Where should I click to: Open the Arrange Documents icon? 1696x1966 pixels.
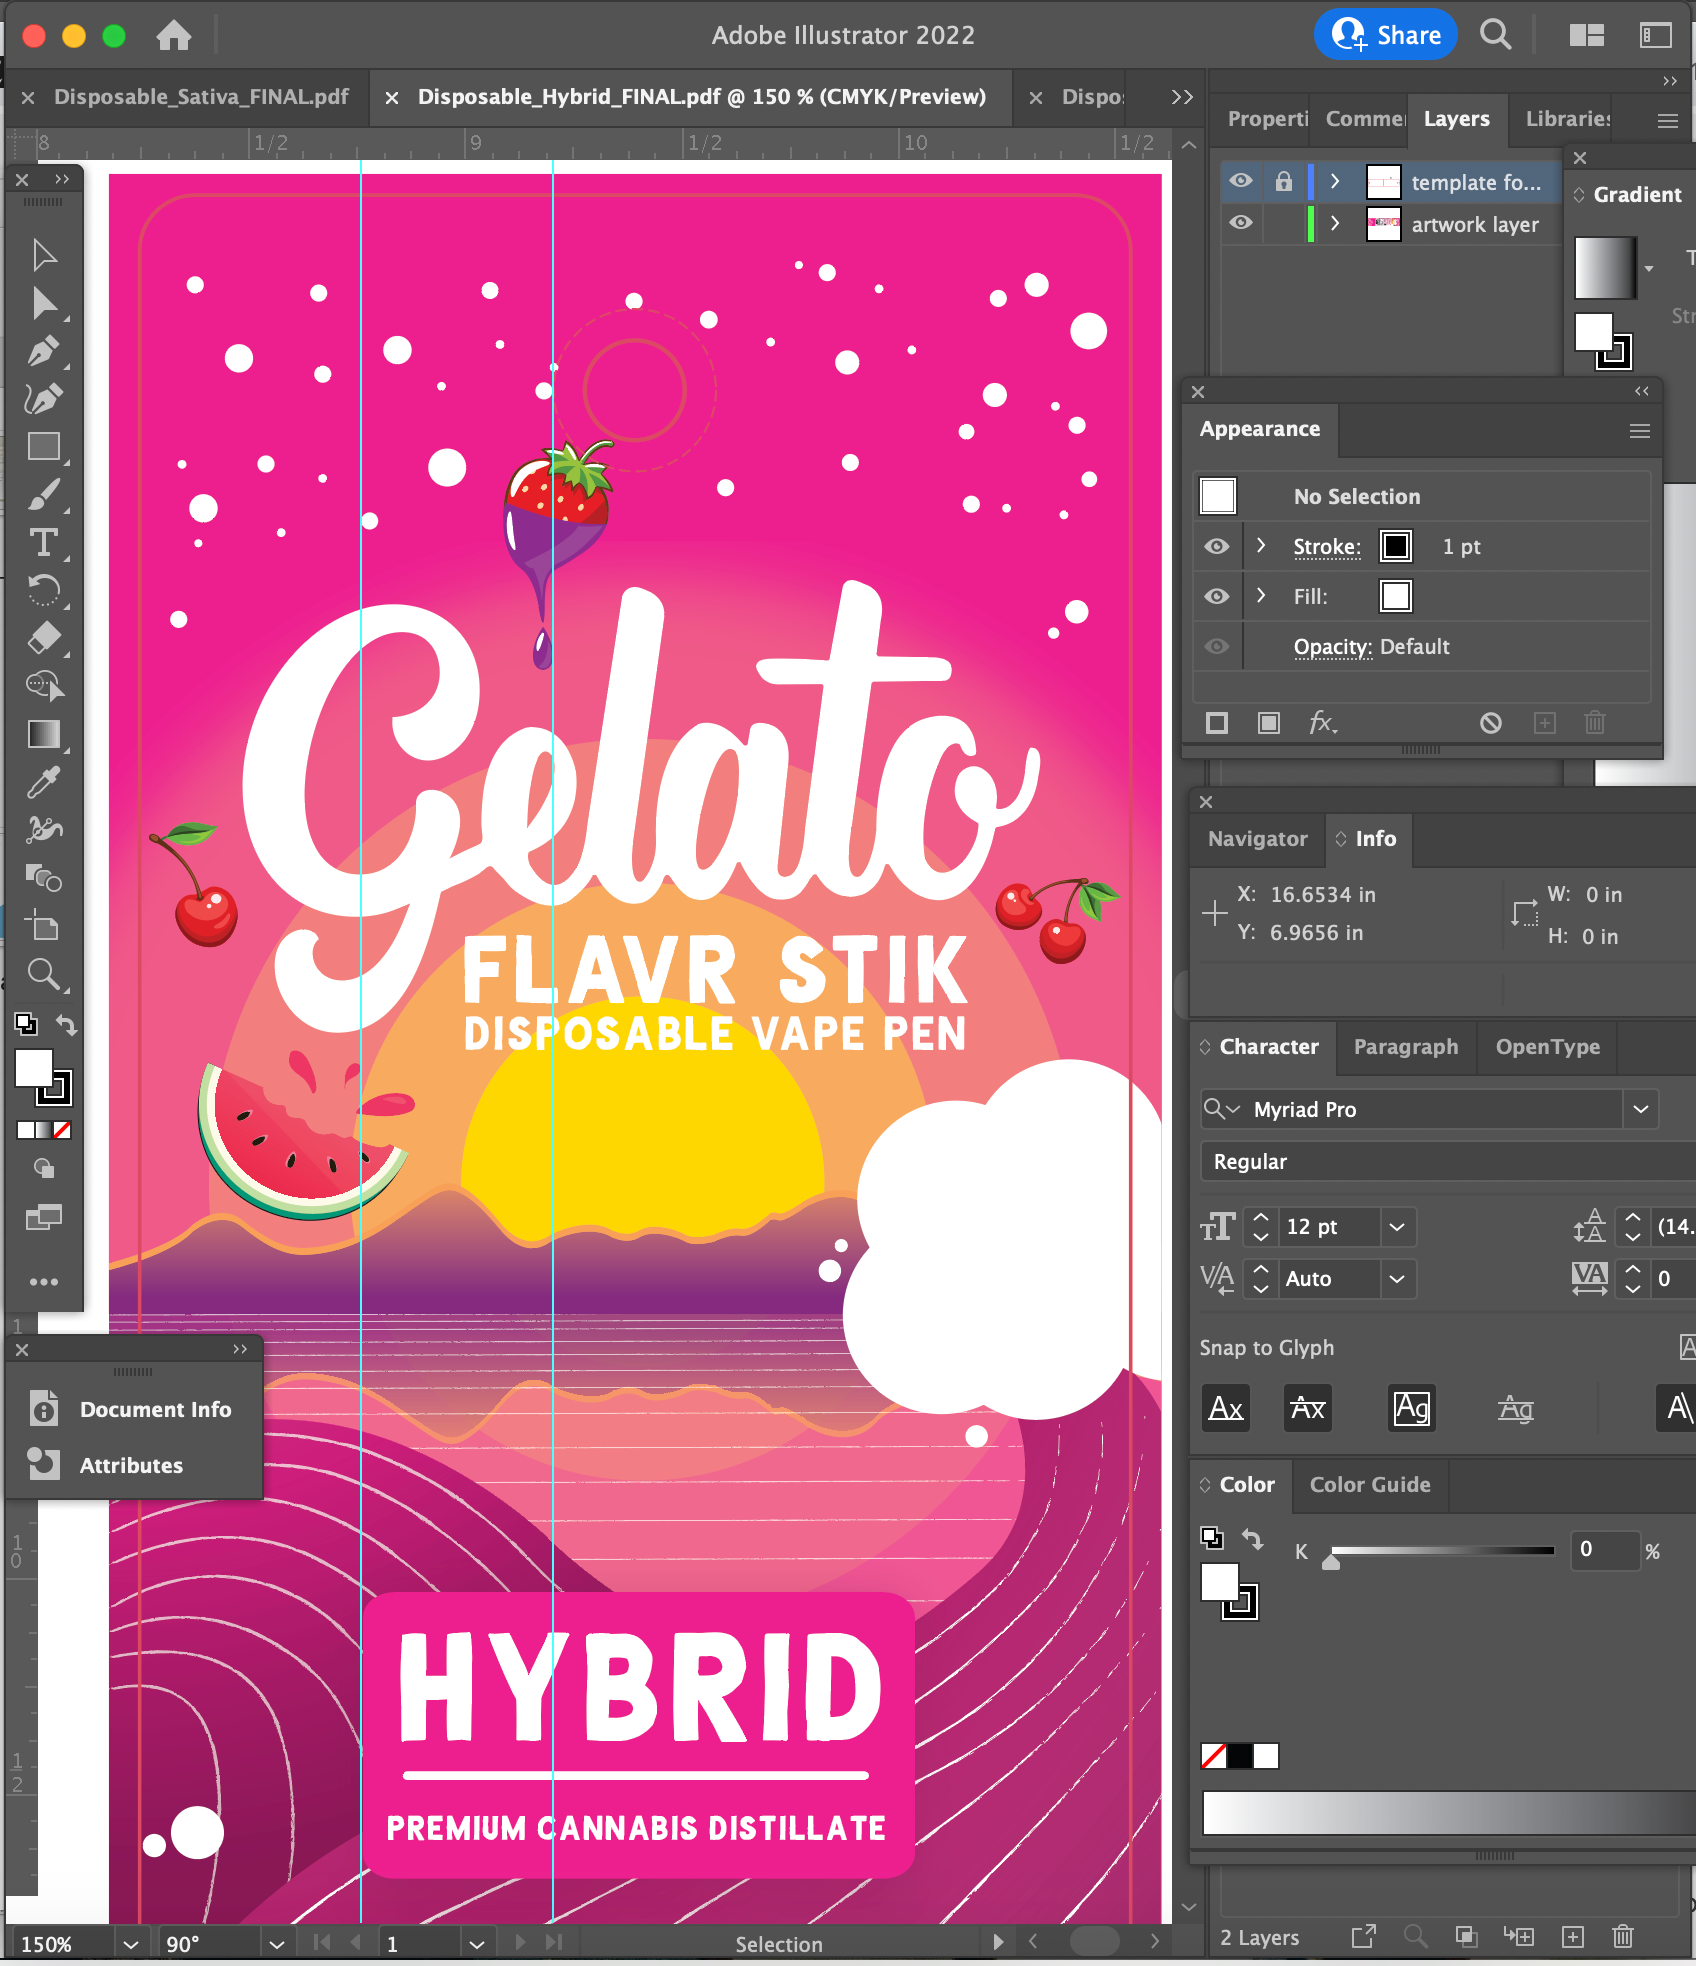[x=1587, y=36]
